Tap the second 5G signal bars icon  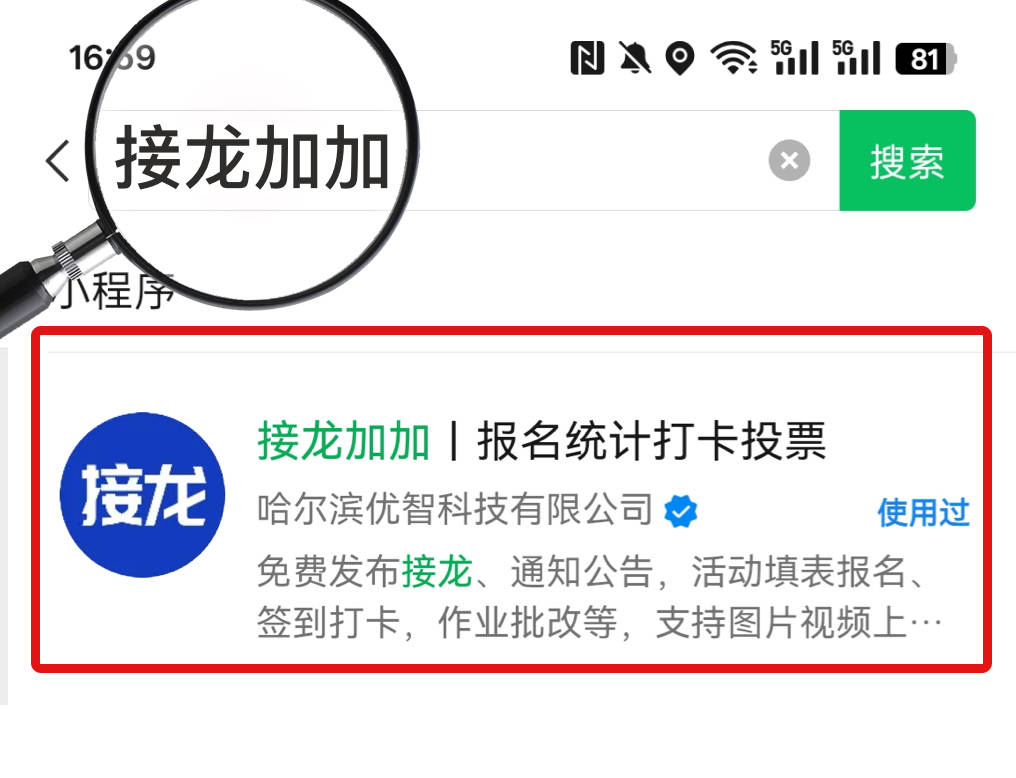point(856,58)
